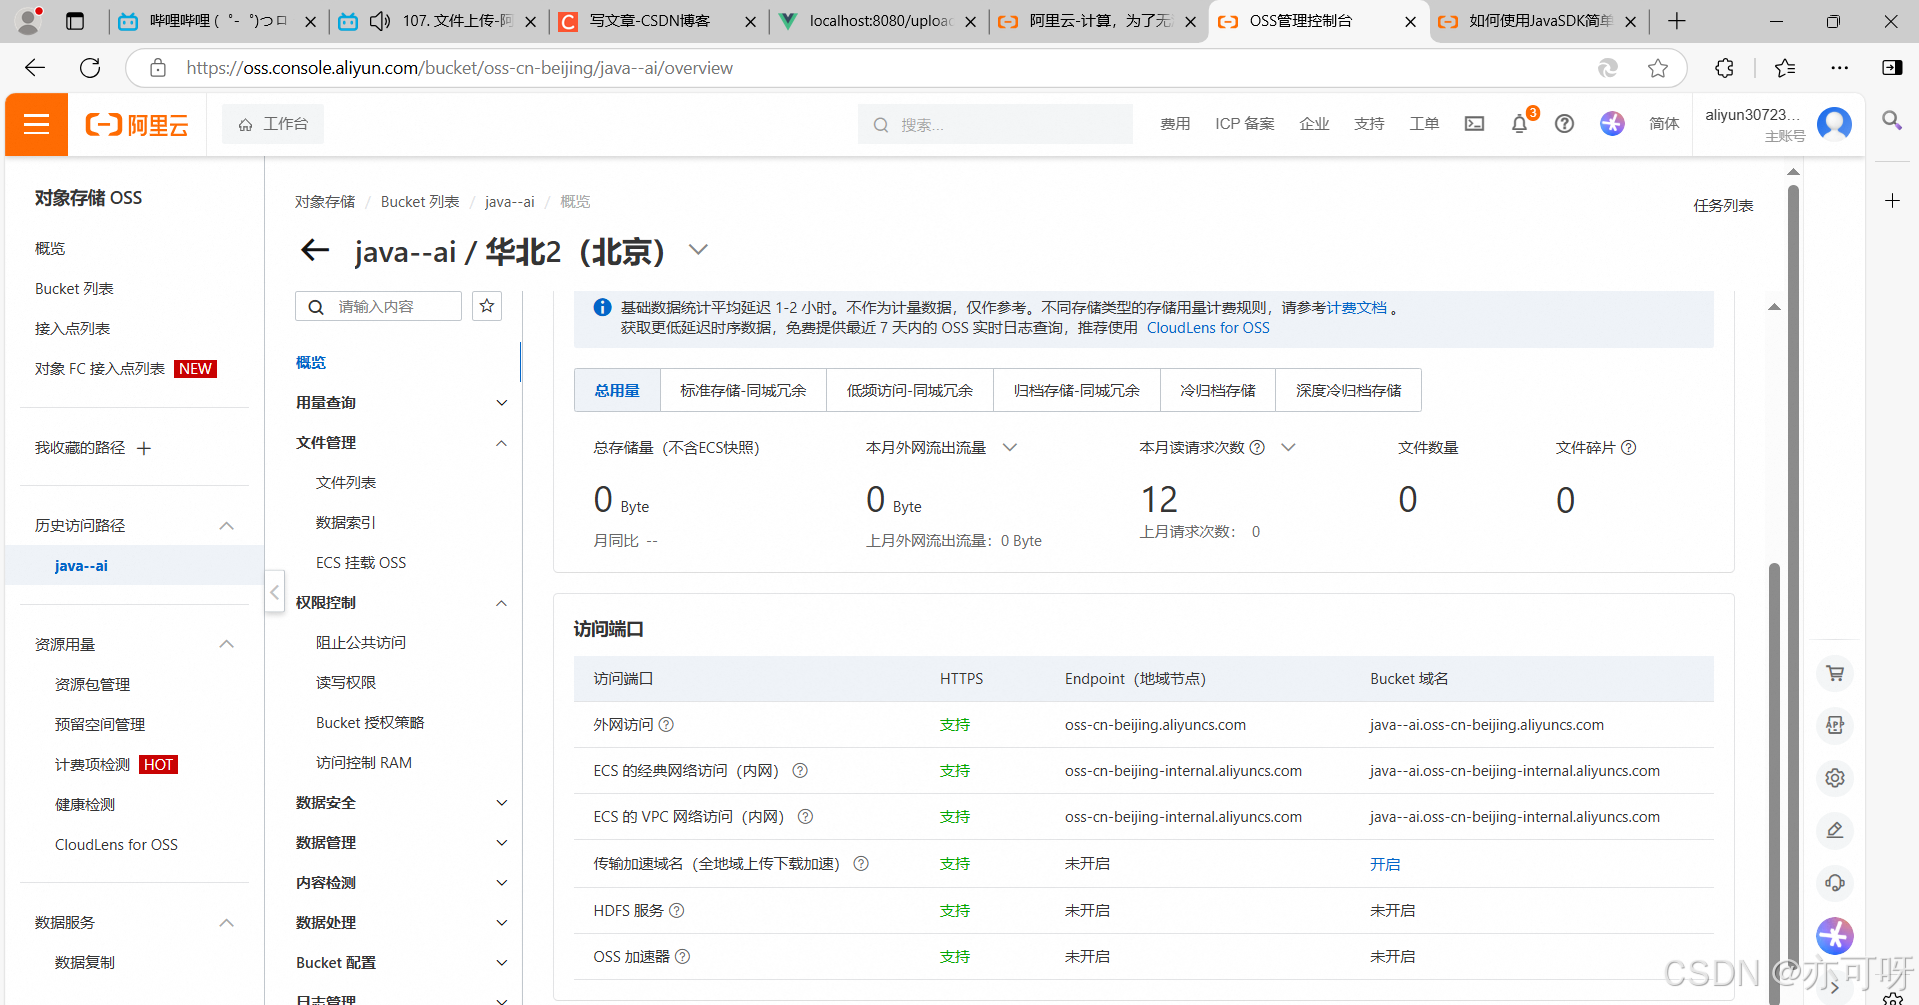
Task: Open the Aliyun hamburger main menu
Action: pos(37,124)
